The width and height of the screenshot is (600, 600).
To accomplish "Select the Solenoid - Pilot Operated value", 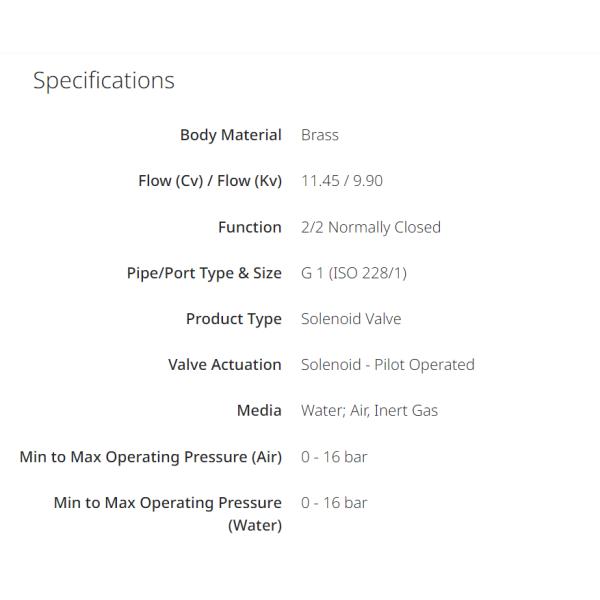I will pyautogui.click(x=387, y=365).
